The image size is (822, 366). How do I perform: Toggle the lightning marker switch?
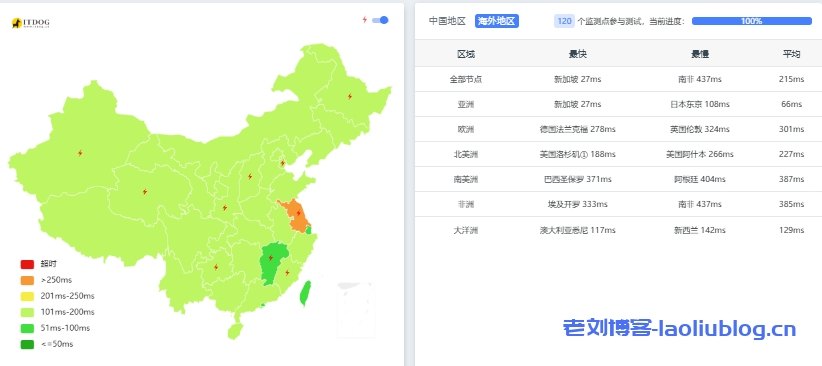tap(380, 20)
